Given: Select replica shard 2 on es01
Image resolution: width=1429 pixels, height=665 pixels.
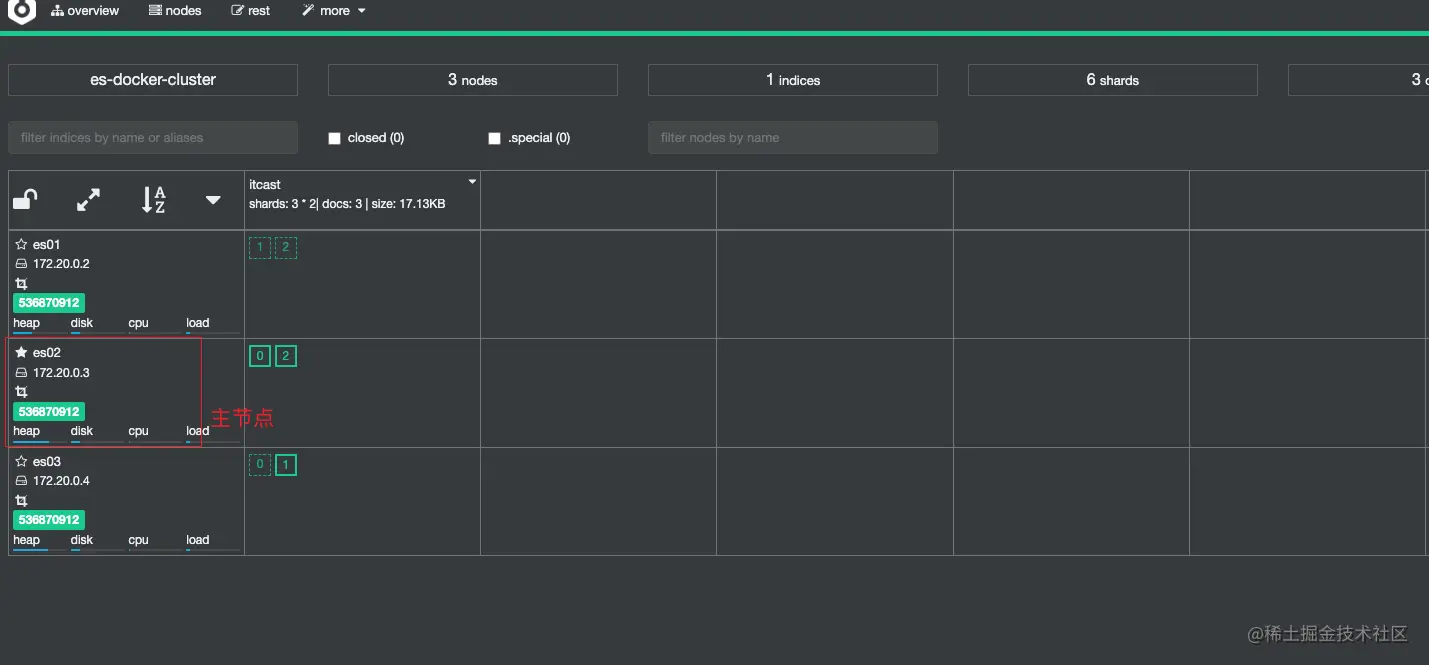Looking at the screenshot, I should pos(286,248).
